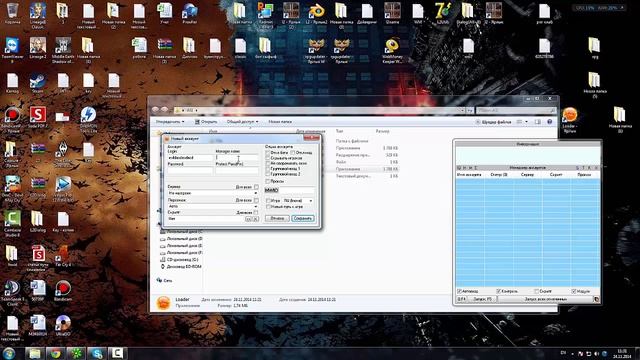Open the view options dropdown arrow in Explorer

526,122
